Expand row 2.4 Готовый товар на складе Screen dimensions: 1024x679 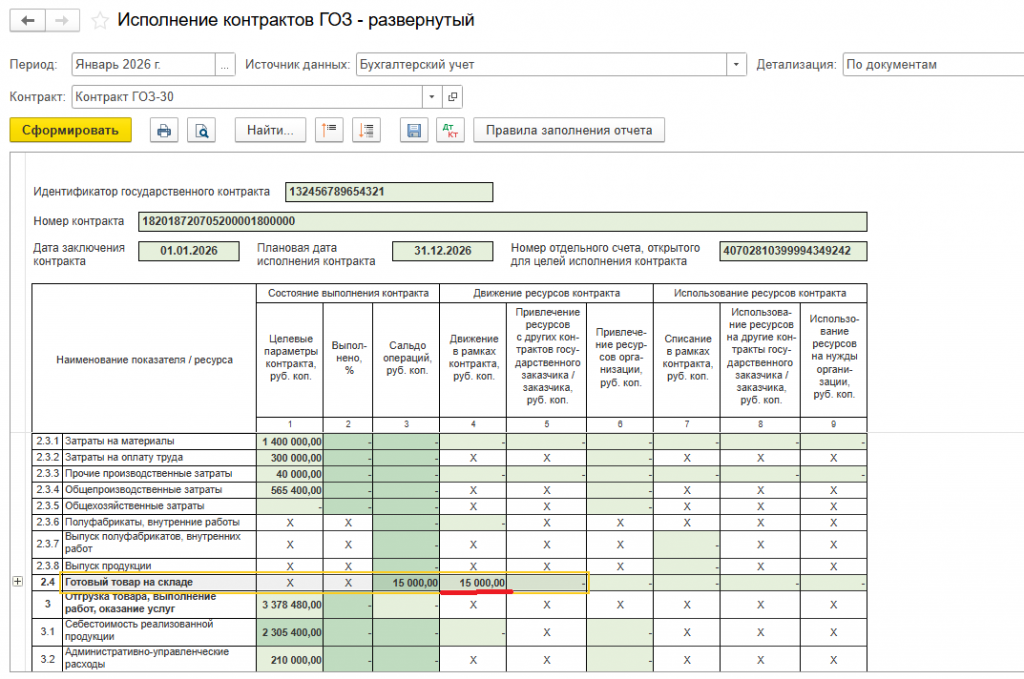18,581
